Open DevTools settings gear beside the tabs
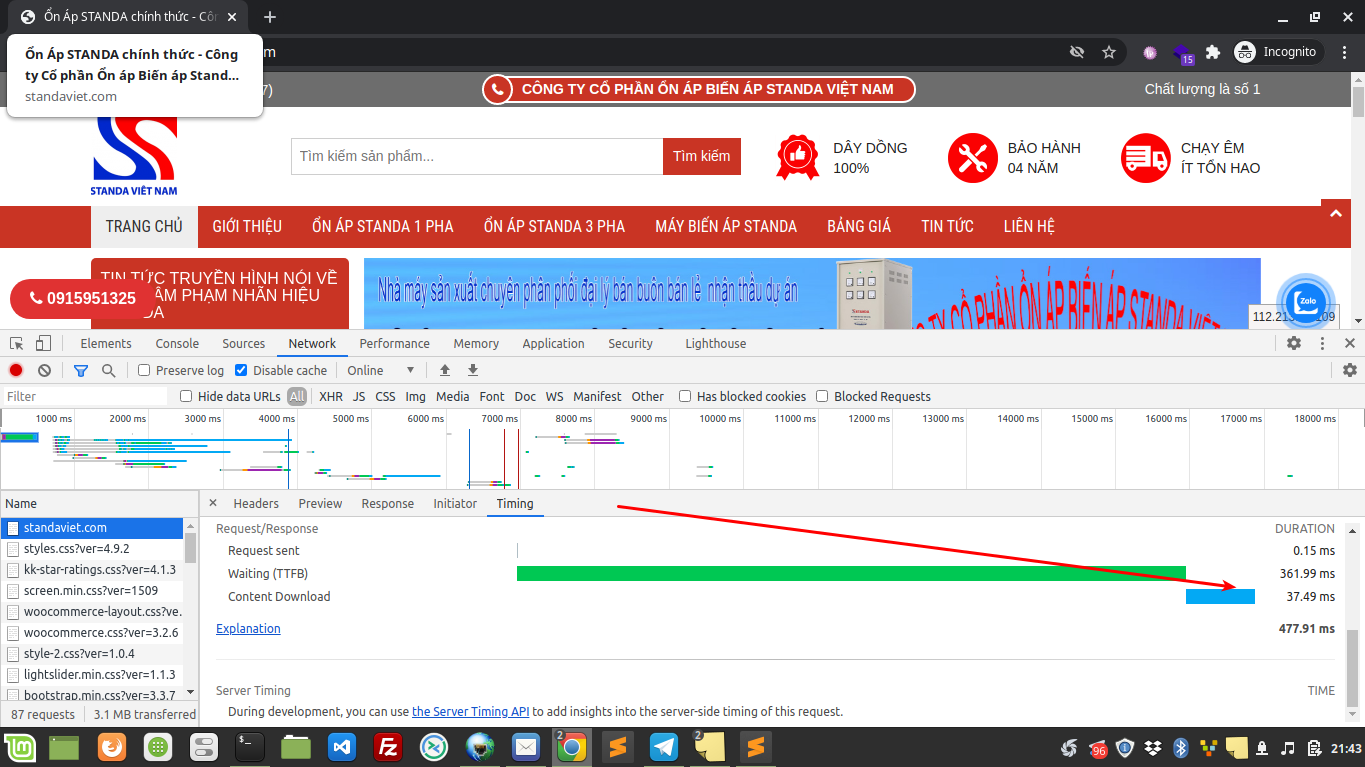 coord(1294,343)
